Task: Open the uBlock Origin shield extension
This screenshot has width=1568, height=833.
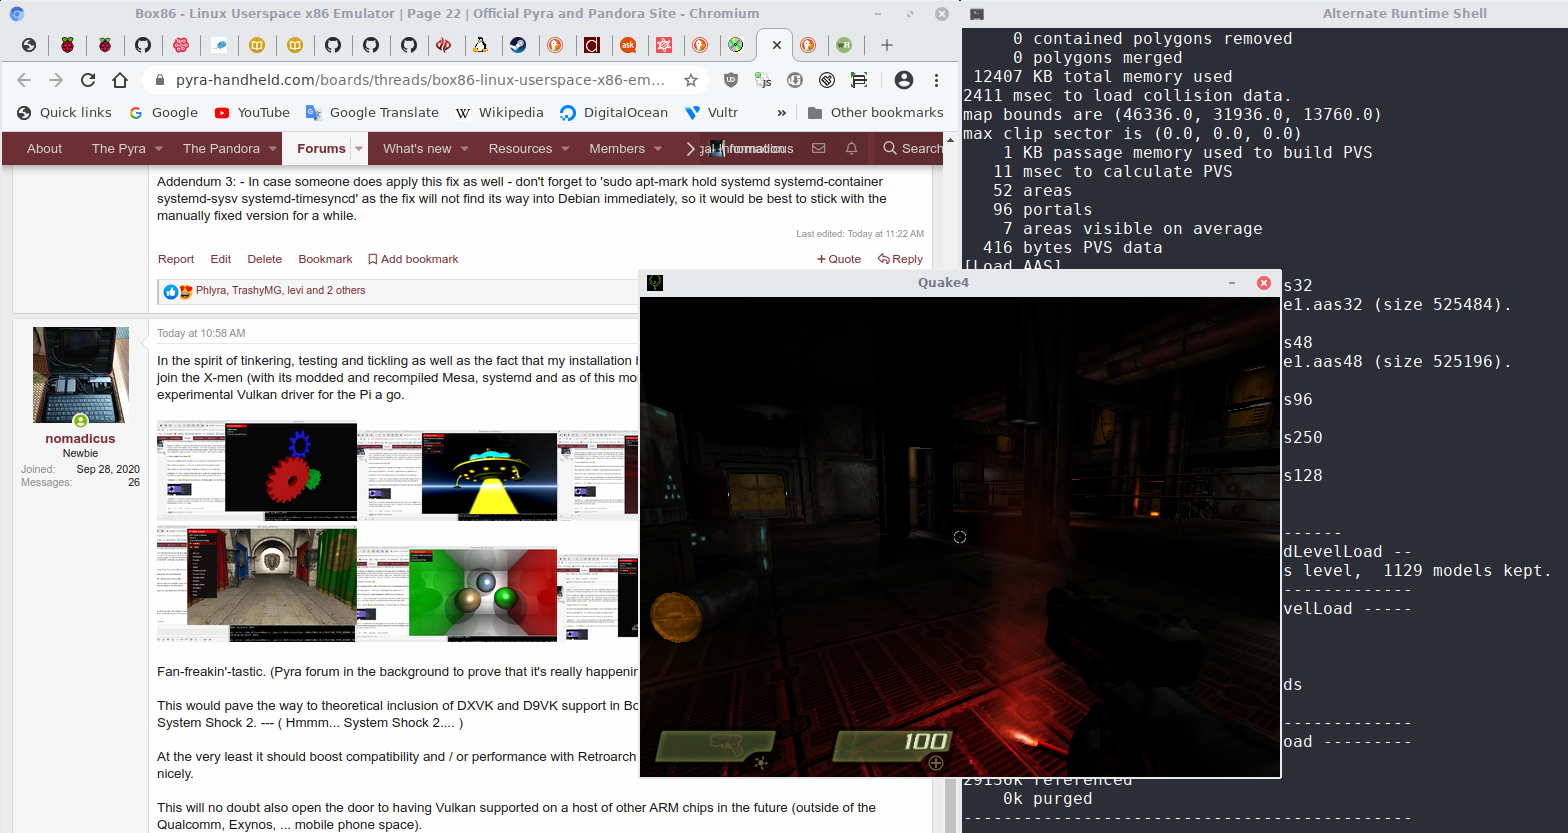Action: point(731,80)
